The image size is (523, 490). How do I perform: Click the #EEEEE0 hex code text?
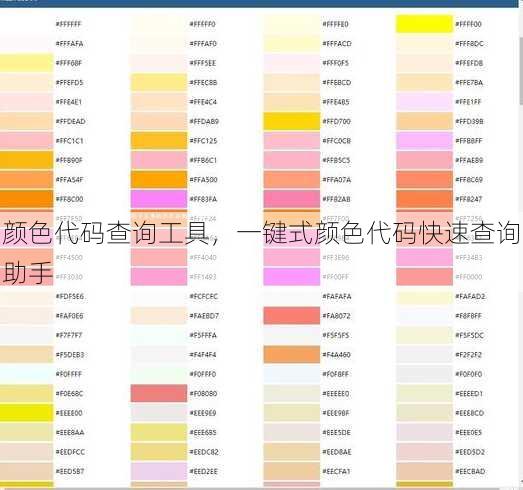point(336,393)
